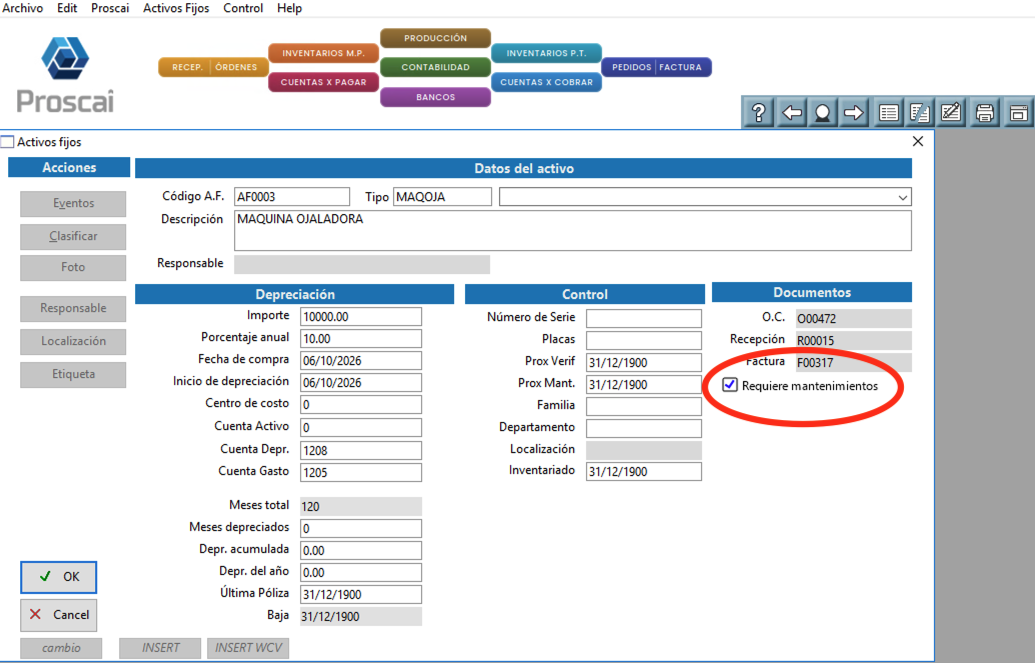This screenshot has width=1035, height=663.
Task: Click the Localización action button
Action: click(x=73, y=341)
